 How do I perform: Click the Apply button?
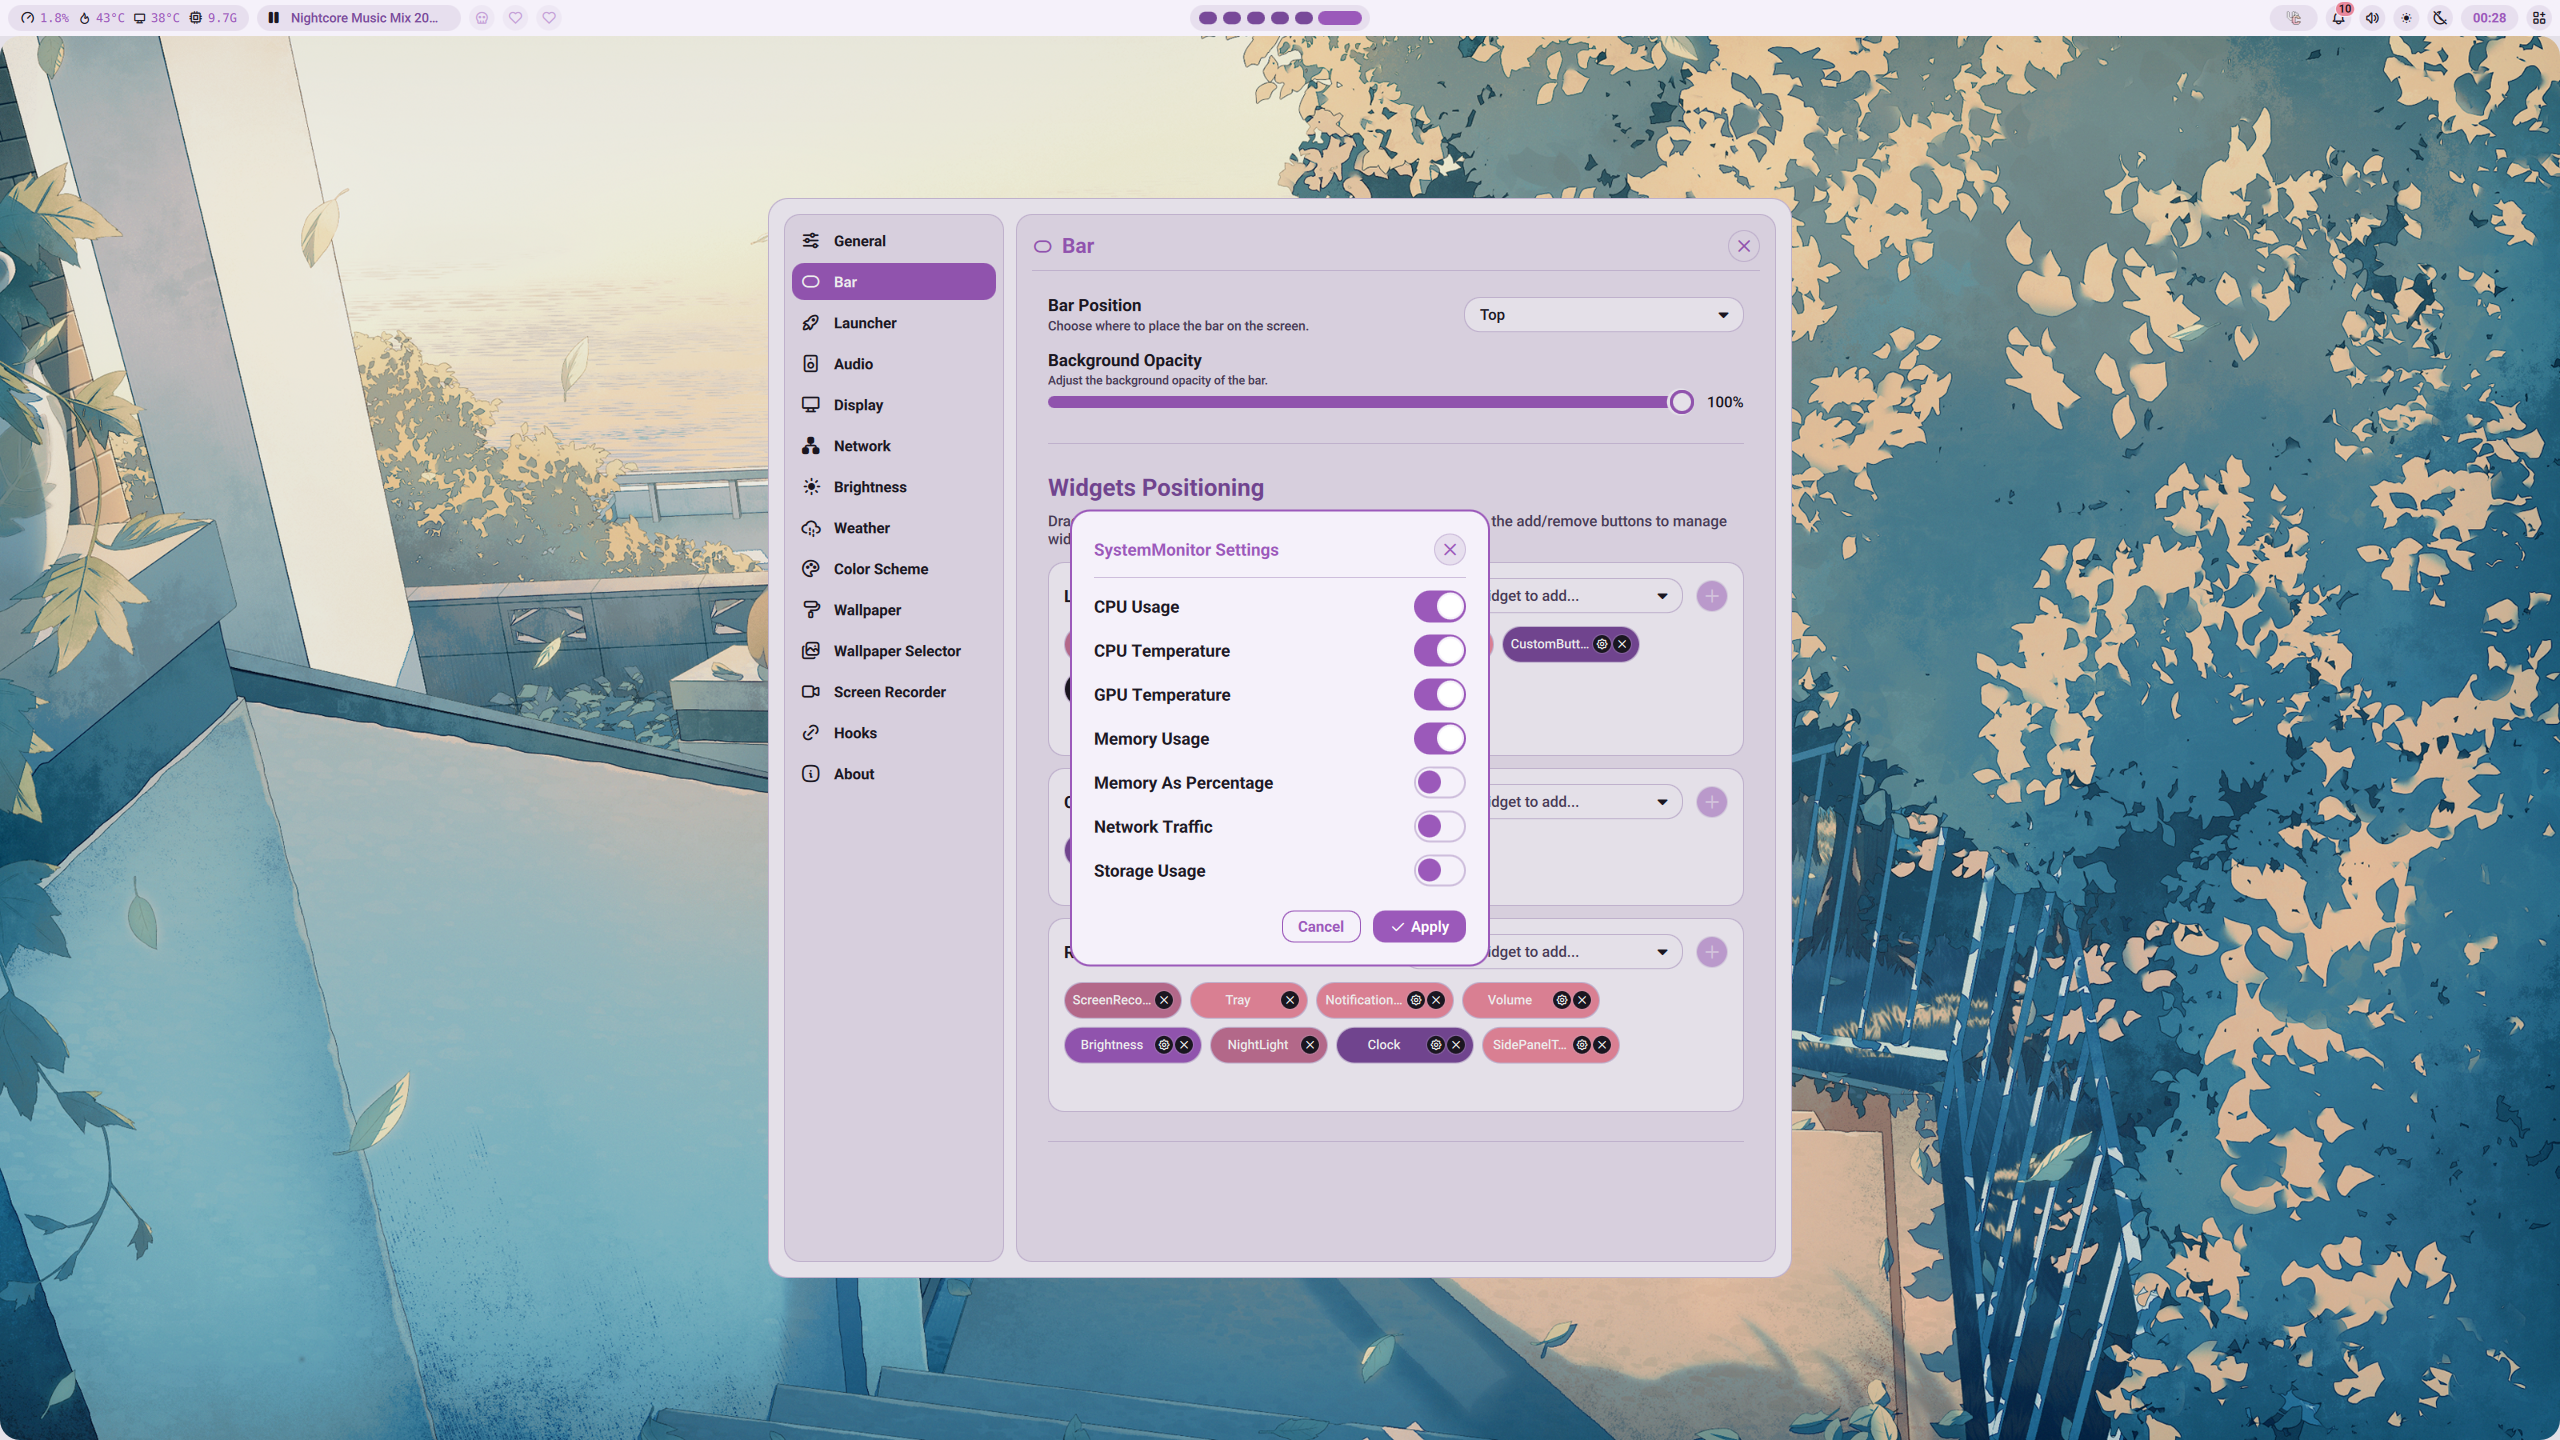coord(1418,927)
